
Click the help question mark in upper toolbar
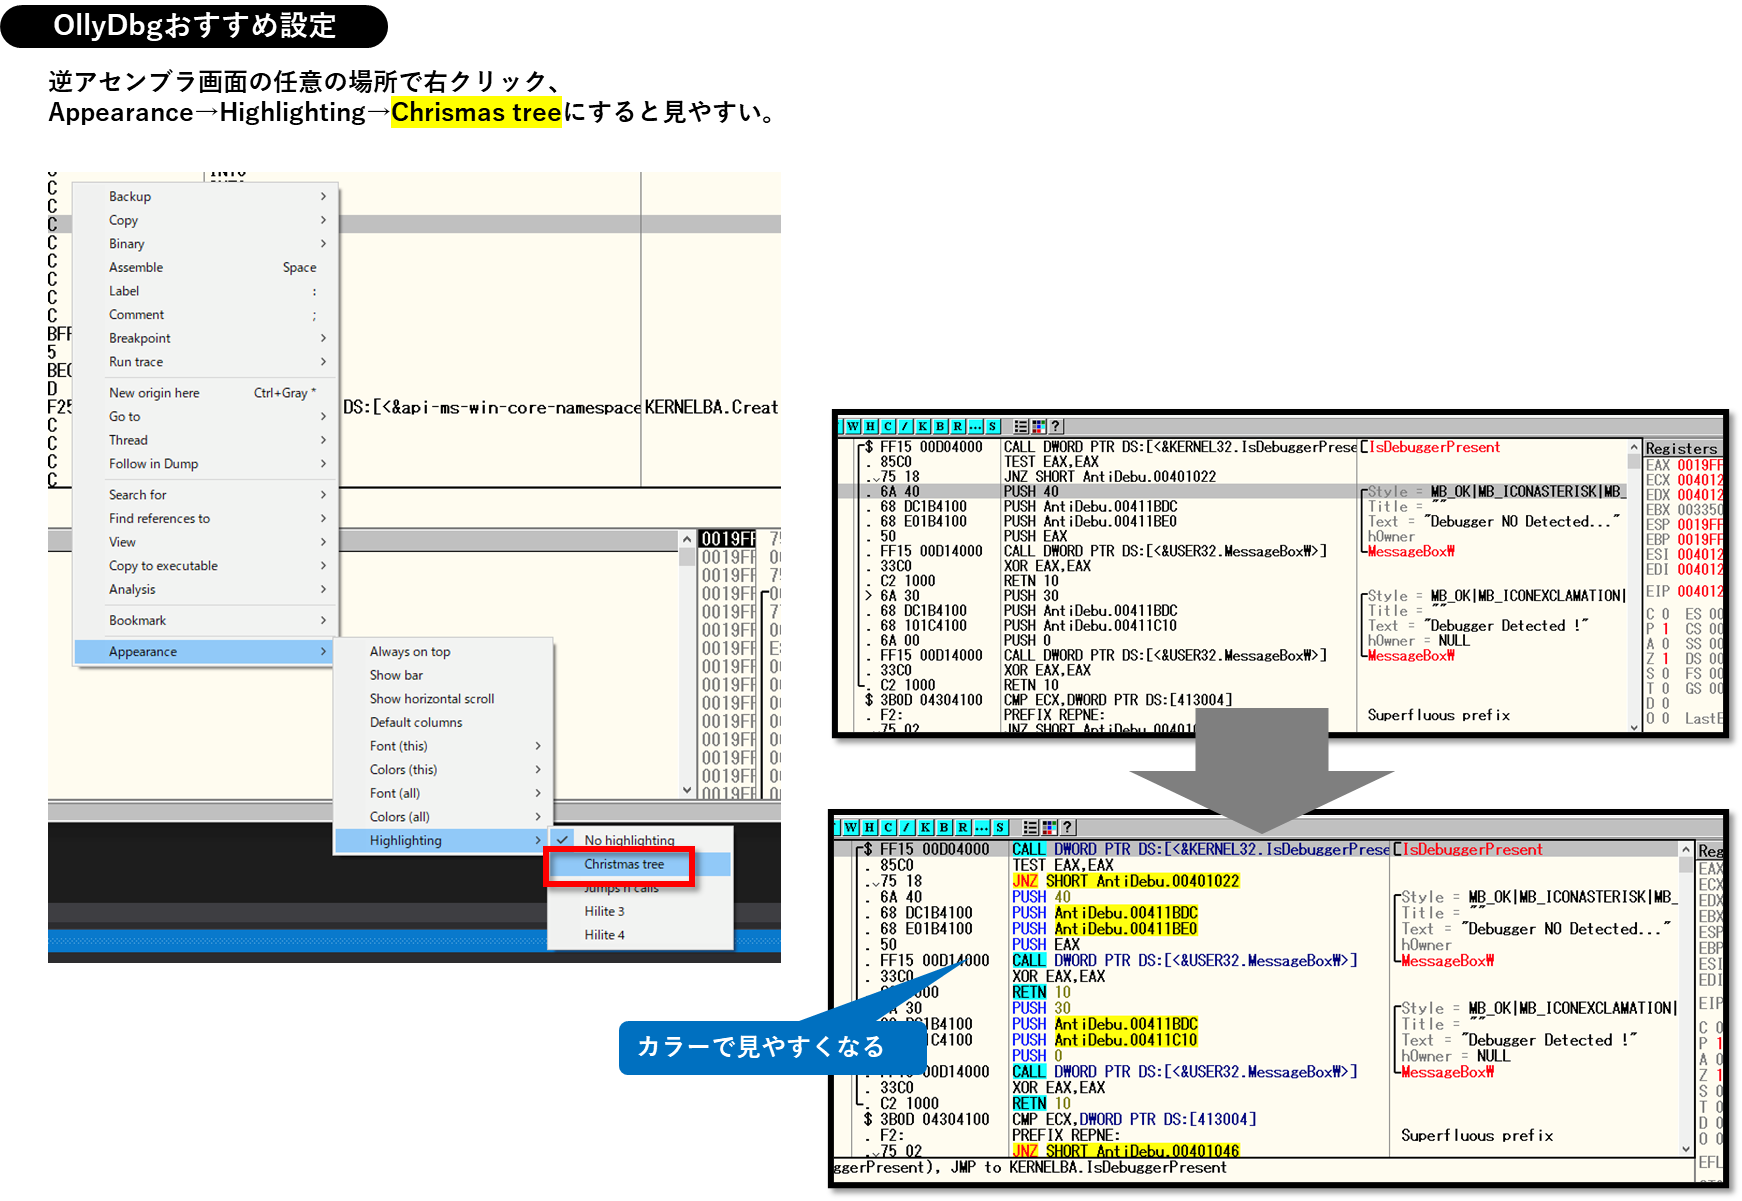(x=1055, y=426)
